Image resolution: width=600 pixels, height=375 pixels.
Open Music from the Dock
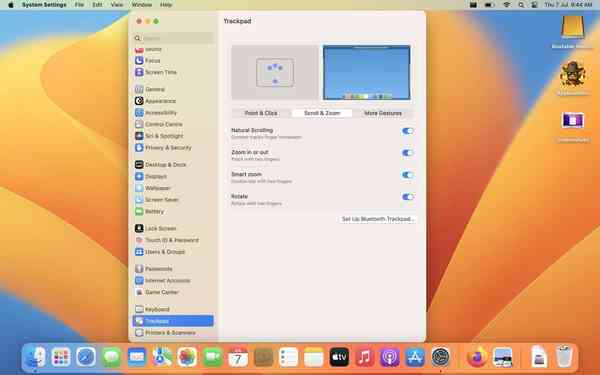pyautogui.click(x=365, y=357)
